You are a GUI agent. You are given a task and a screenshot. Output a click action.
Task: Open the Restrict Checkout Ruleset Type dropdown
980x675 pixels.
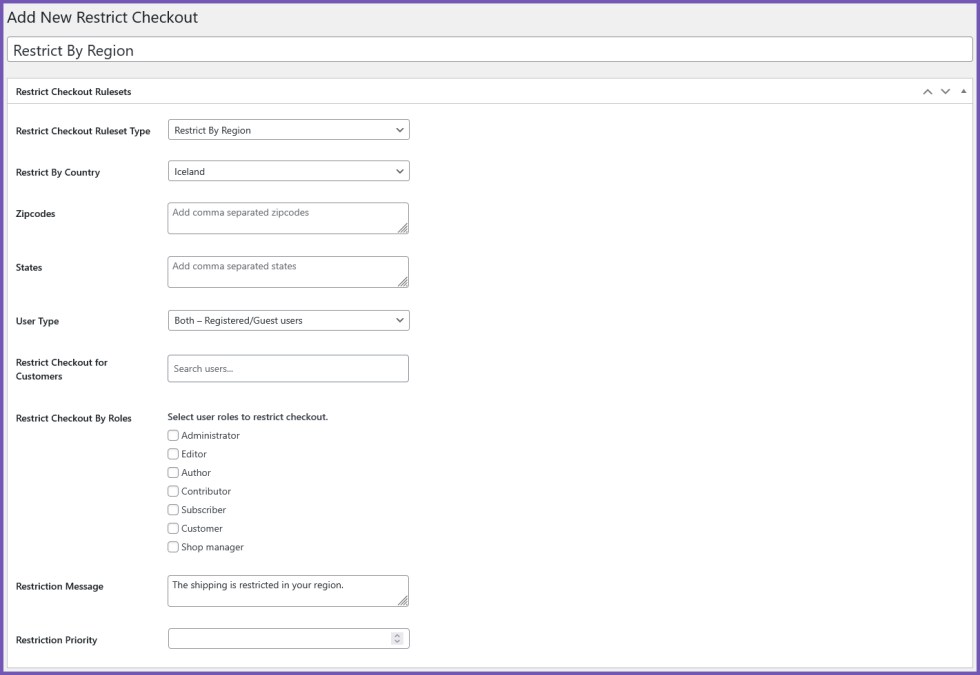(288, 129)
